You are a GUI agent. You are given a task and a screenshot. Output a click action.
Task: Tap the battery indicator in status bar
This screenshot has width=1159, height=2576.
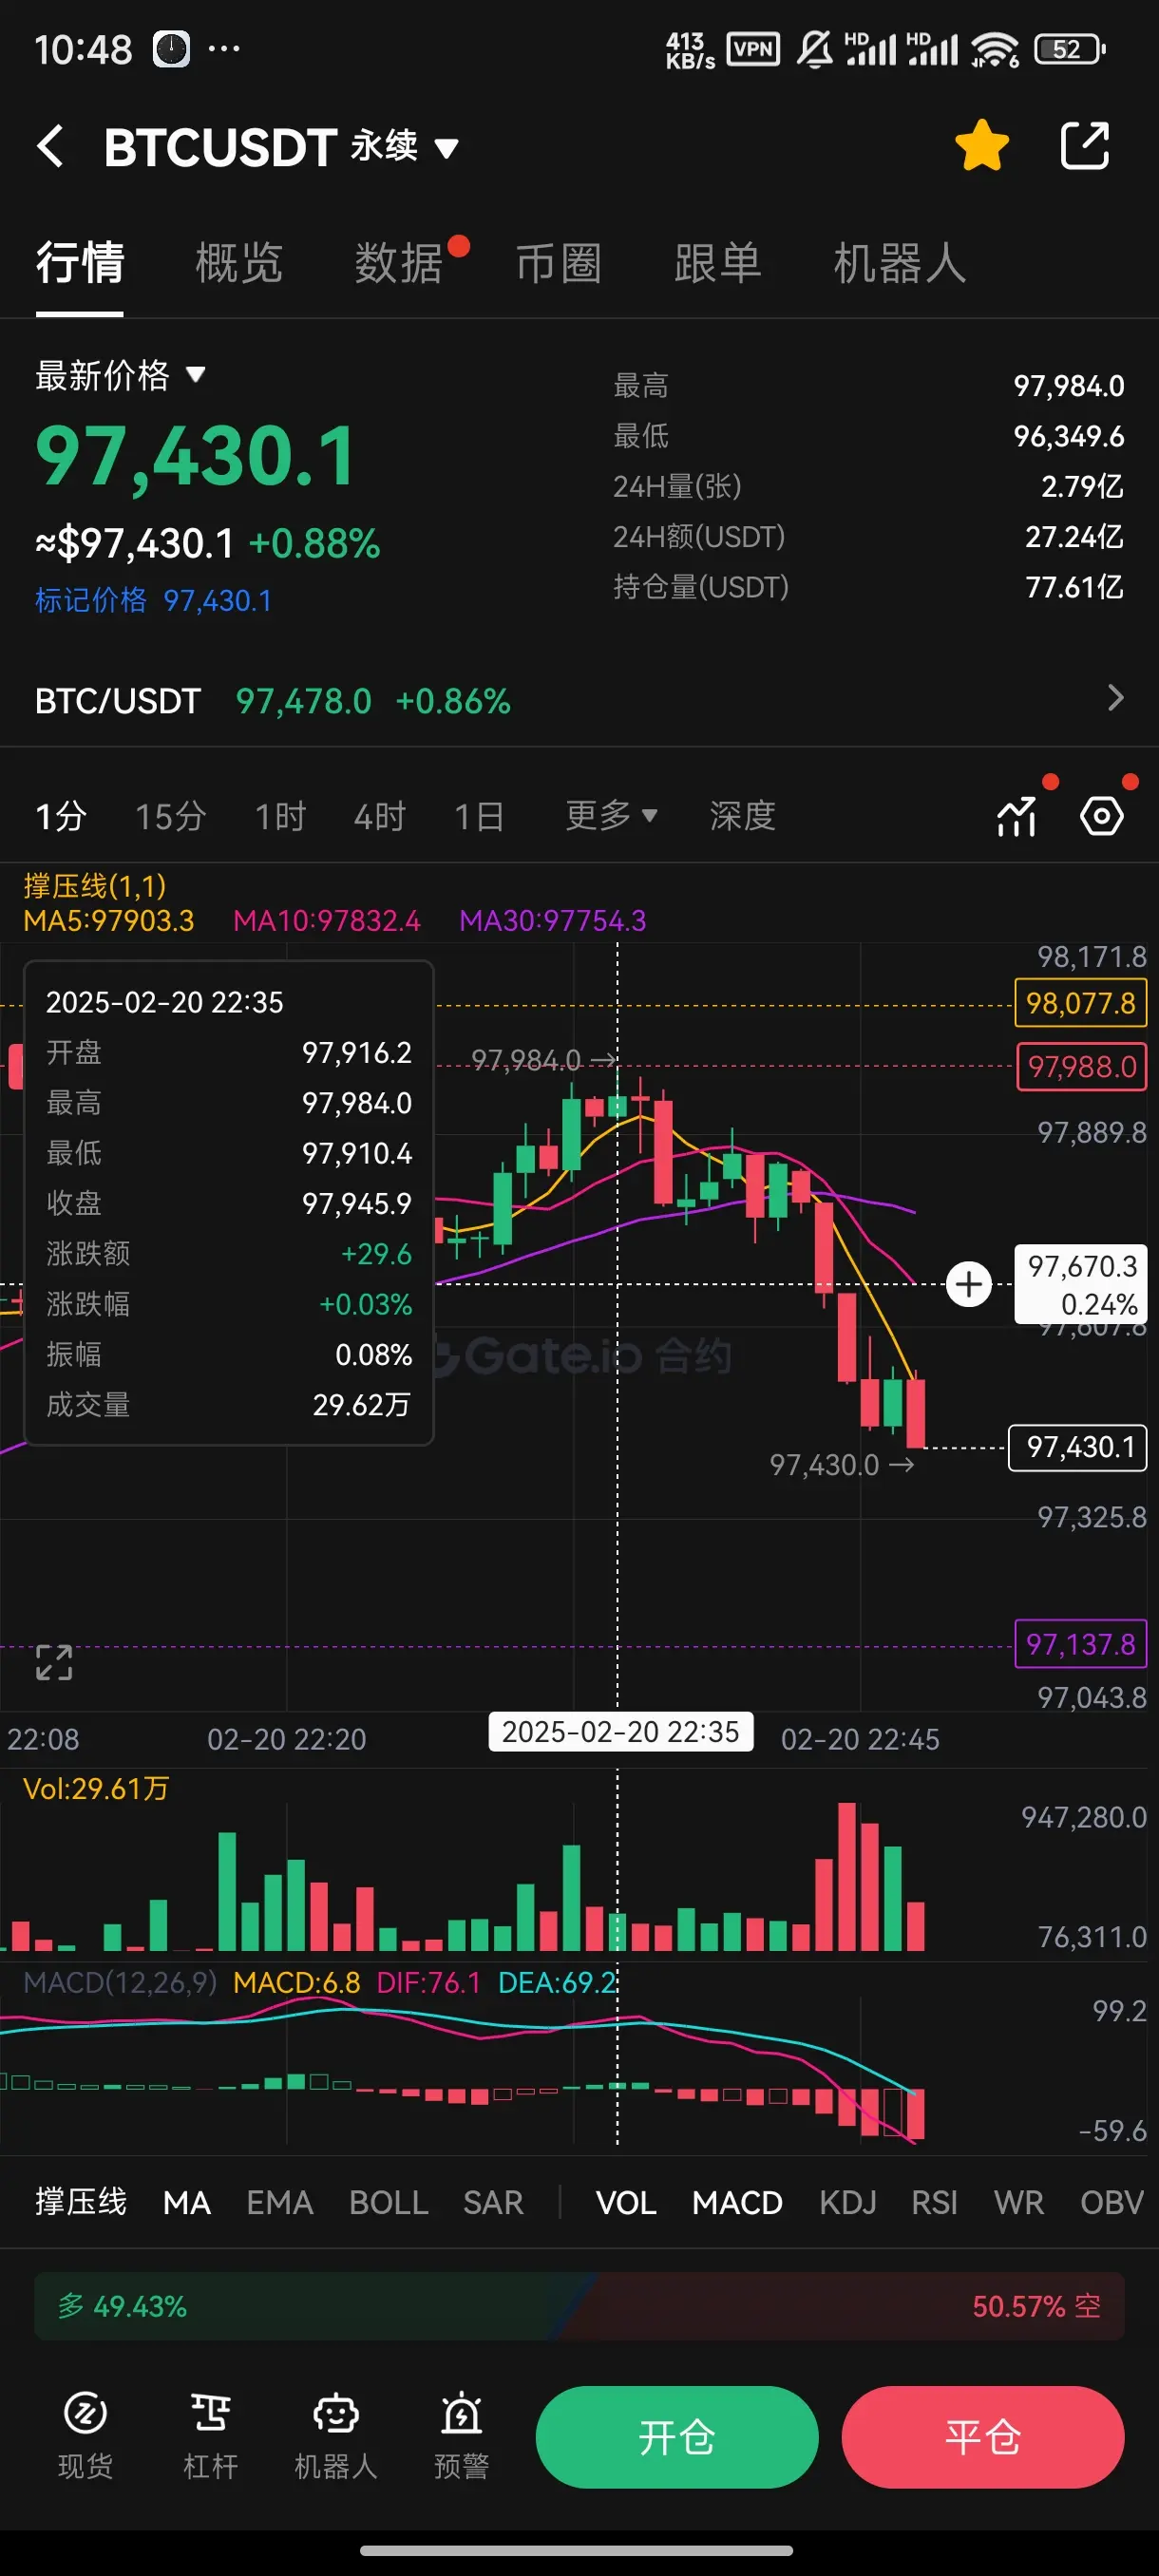tap(1069, 49)
